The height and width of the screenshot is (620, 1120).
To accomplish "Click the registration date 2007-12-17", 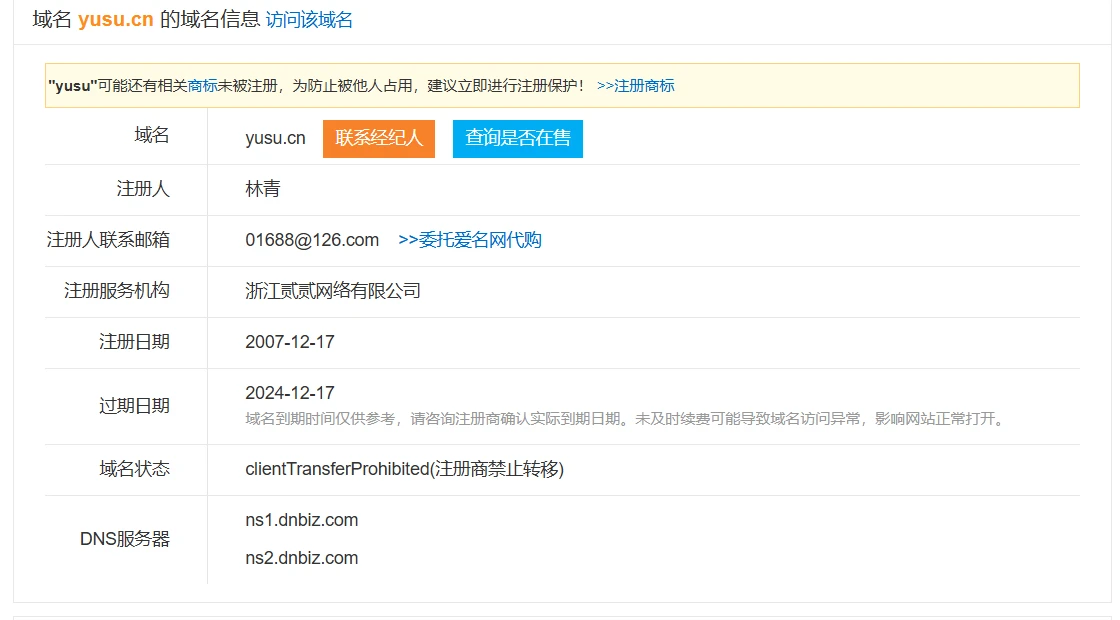I will click(290, 342).
